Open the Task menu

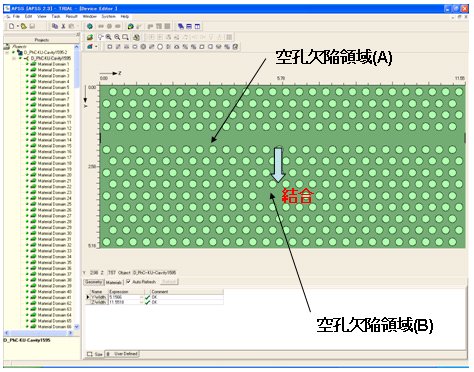coord(56,16)
